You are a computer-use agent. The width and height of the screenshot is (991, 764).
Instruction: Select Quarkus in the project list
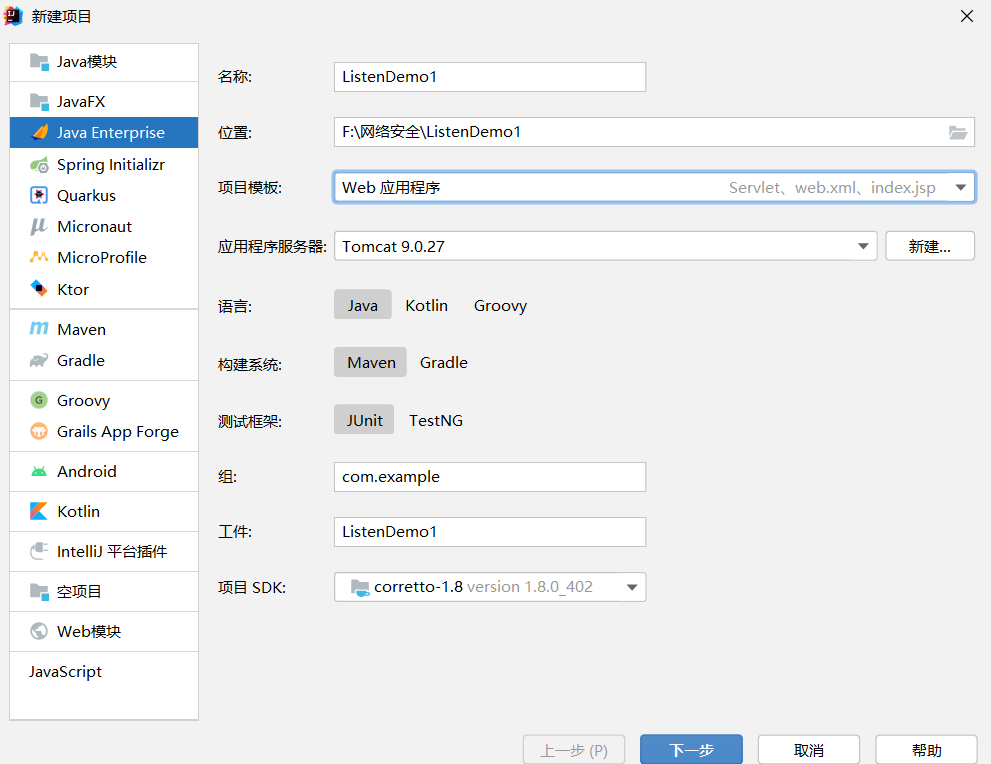pyautogui.click(x=104, y=195)
